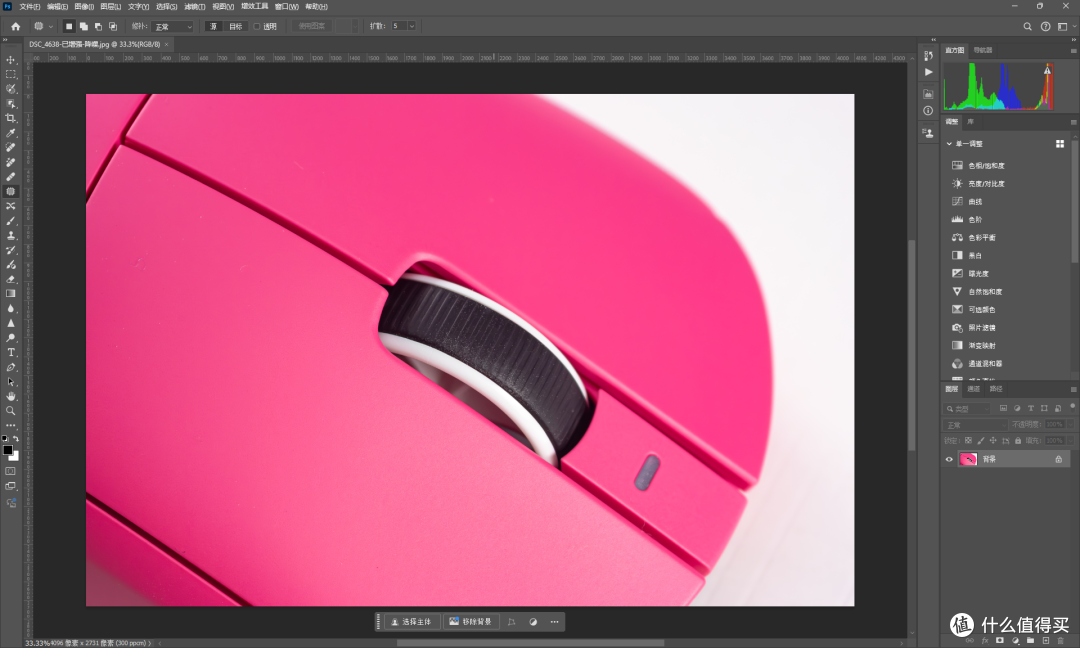The height and width of the screenshot is (648, 1080).
Task: Click the 背景 layer thumbnail
Action: coord(968,459)
